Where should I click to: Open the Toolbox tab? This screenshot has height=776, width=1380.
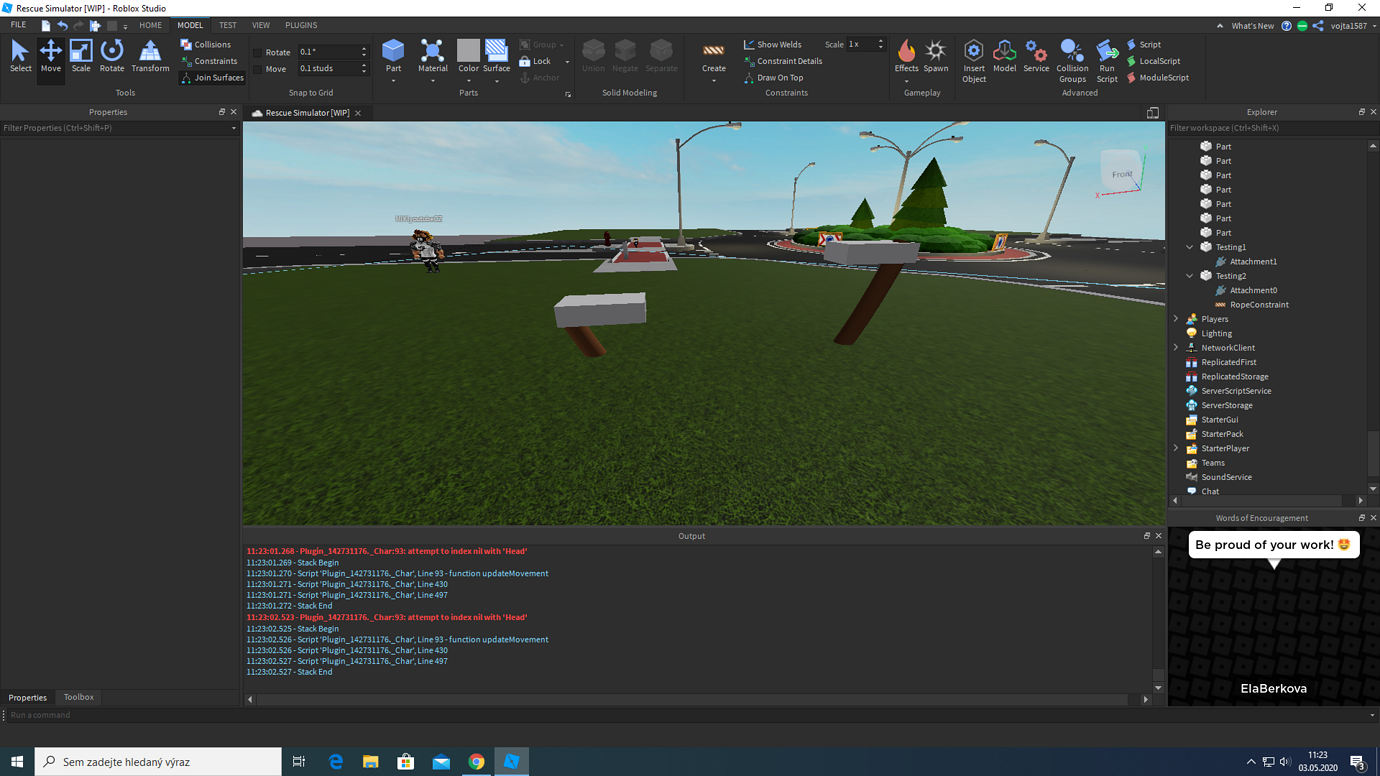[x=78, y=697]
